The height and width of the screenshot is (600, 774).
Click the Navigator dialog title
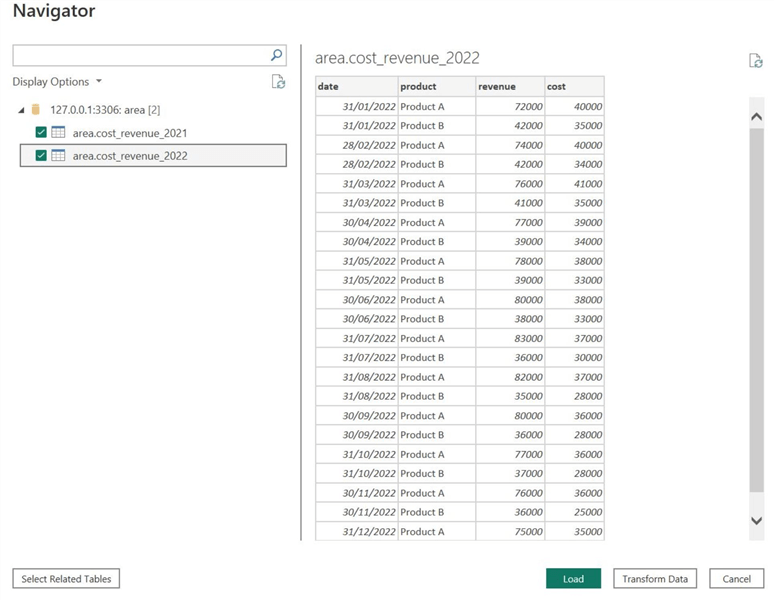(54, 10)
